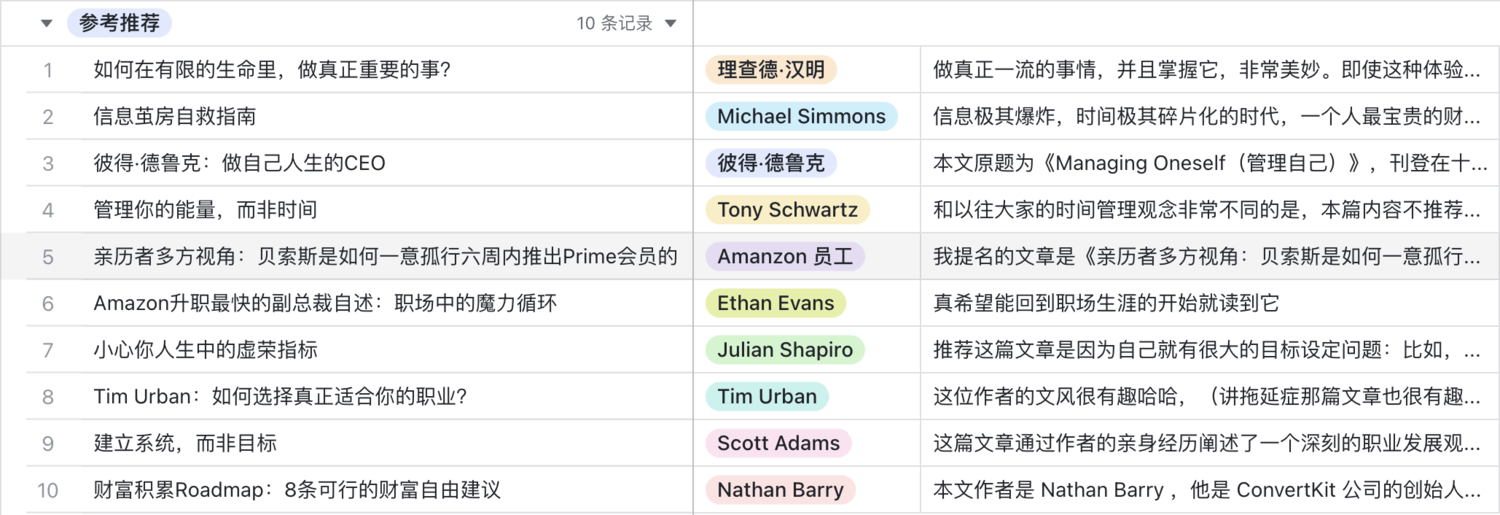The image size is (1500, 515).
Task: Click the Michael Simmons author tag
Action: click(801, 117)
